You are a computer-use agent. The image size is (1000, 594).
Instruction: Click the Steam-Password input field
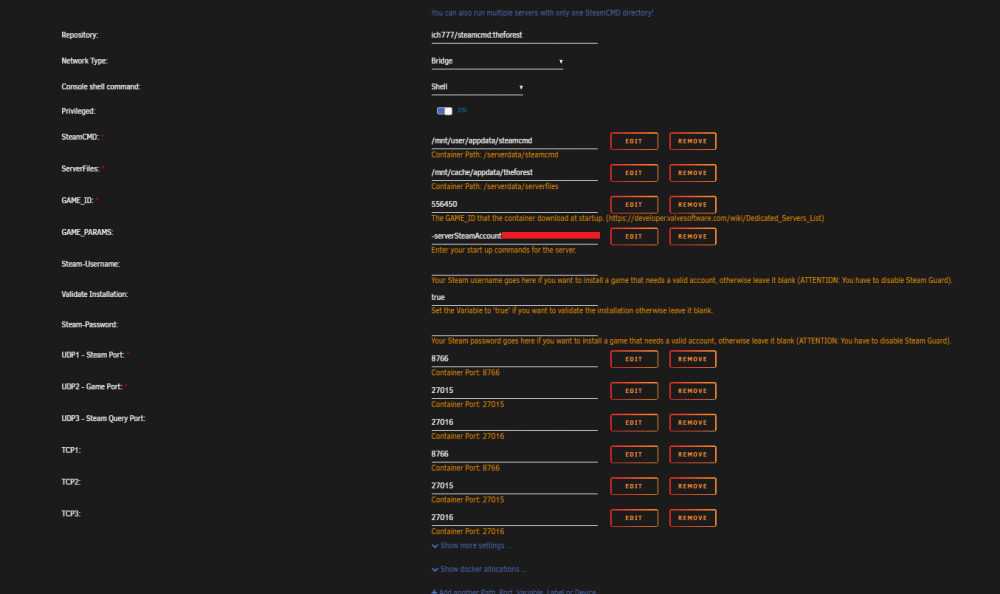coord(514,327)
